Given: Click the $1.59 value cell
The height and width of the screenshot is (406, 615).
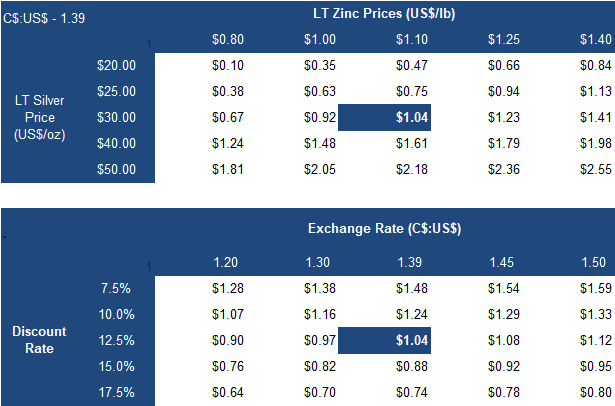Looking at the screenshot, I should [x=595, y=289].
